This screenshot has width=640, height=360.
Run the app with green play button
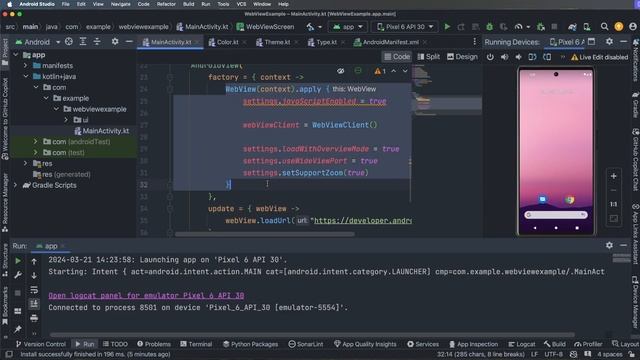pyautogui.click(x=447, y=27)
